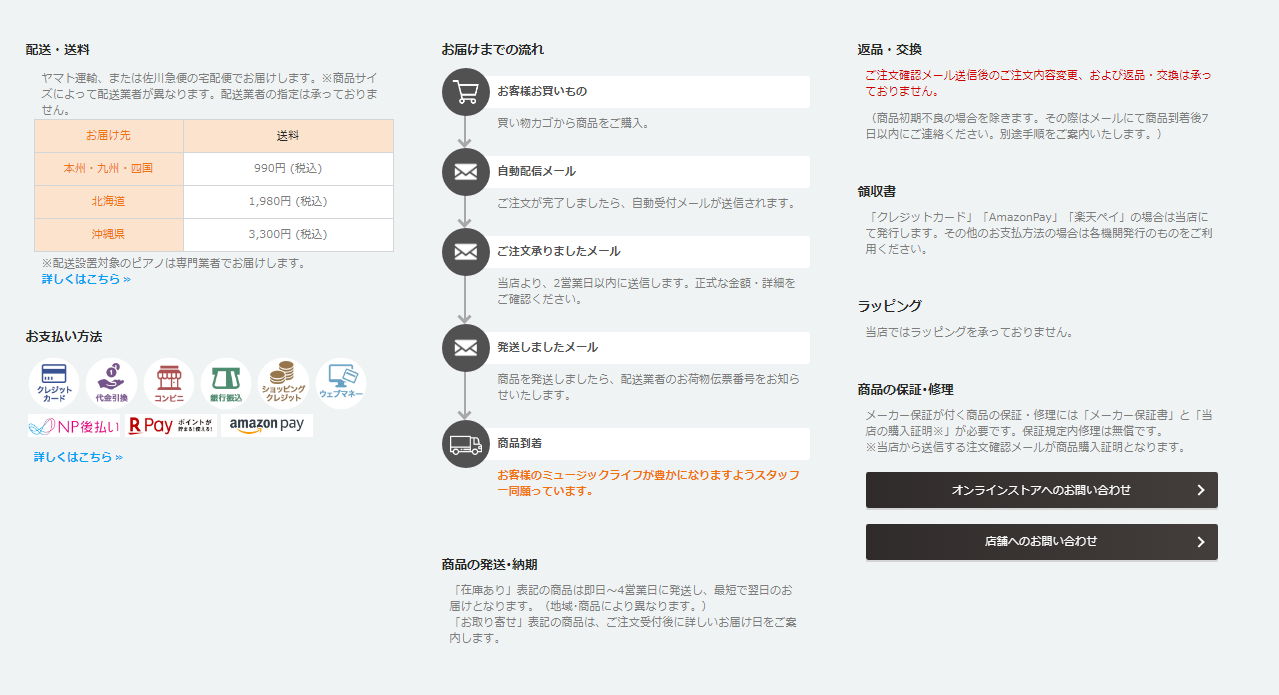The image size is (1279, 695).
Task: Click the 返品・交換 heading
Action: pos(890,50)
